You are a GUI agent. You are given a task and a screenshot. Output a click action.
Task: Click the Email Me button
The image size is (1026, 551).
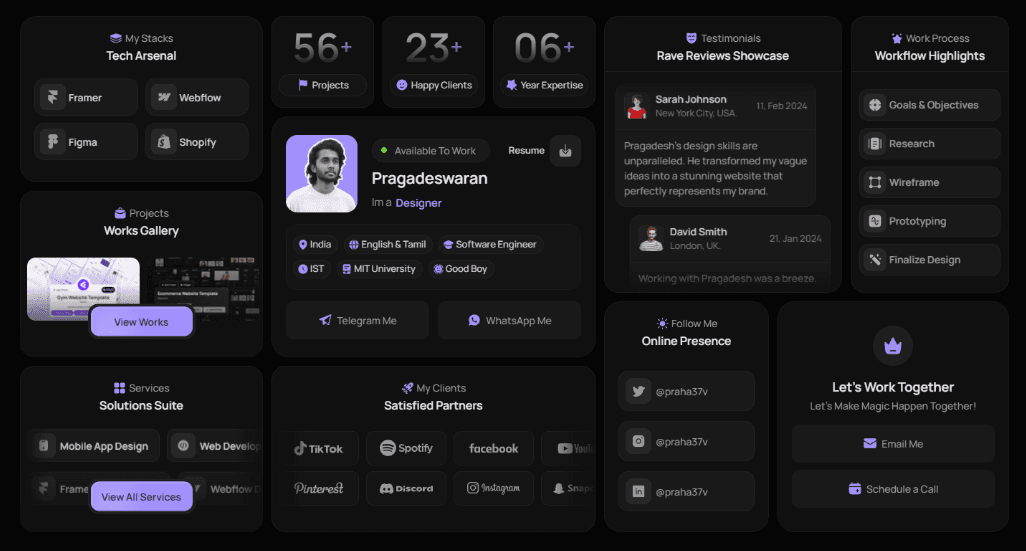coord(893,444)
